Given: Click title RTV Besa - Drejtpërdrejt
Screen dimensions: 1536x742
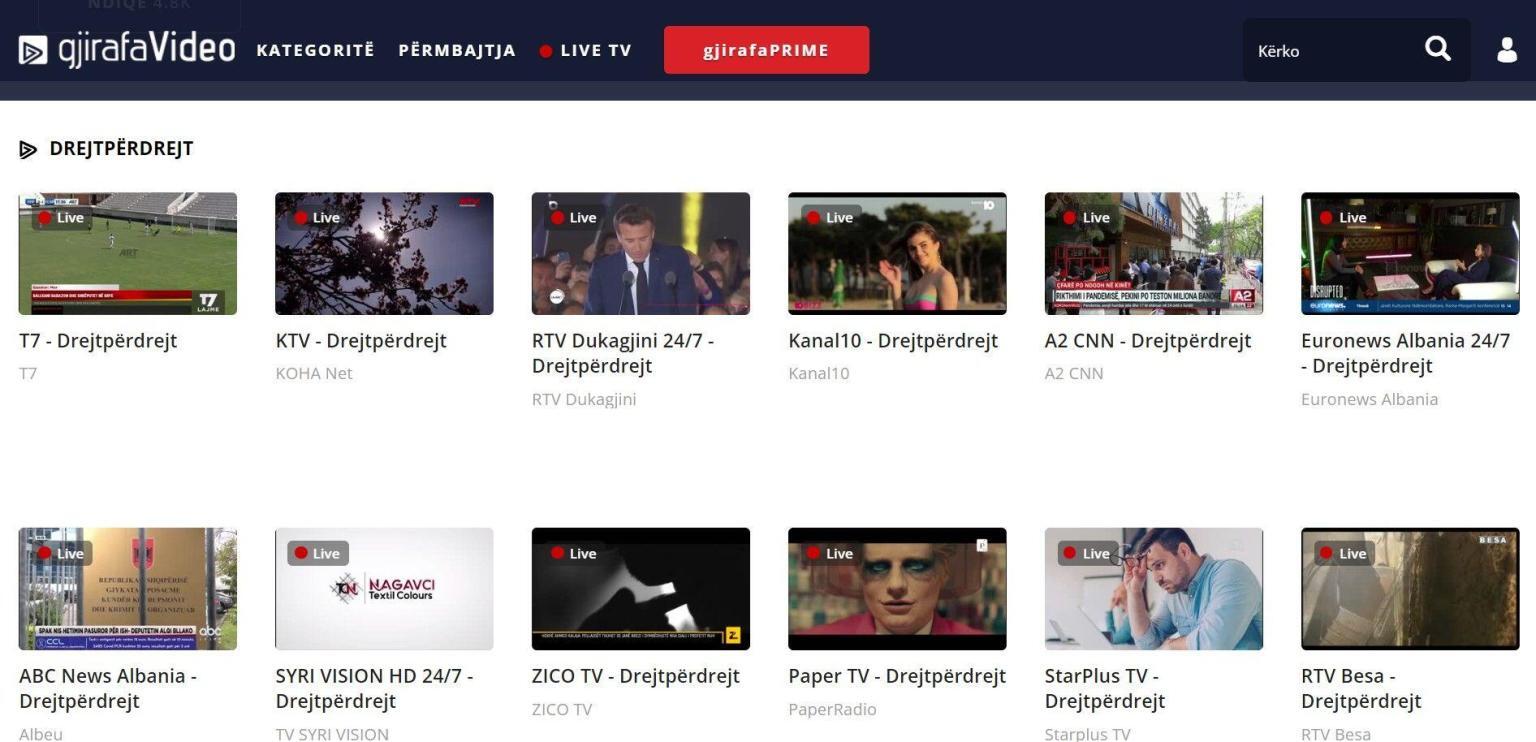Looking at the screenshot, I should (1361, 688).
